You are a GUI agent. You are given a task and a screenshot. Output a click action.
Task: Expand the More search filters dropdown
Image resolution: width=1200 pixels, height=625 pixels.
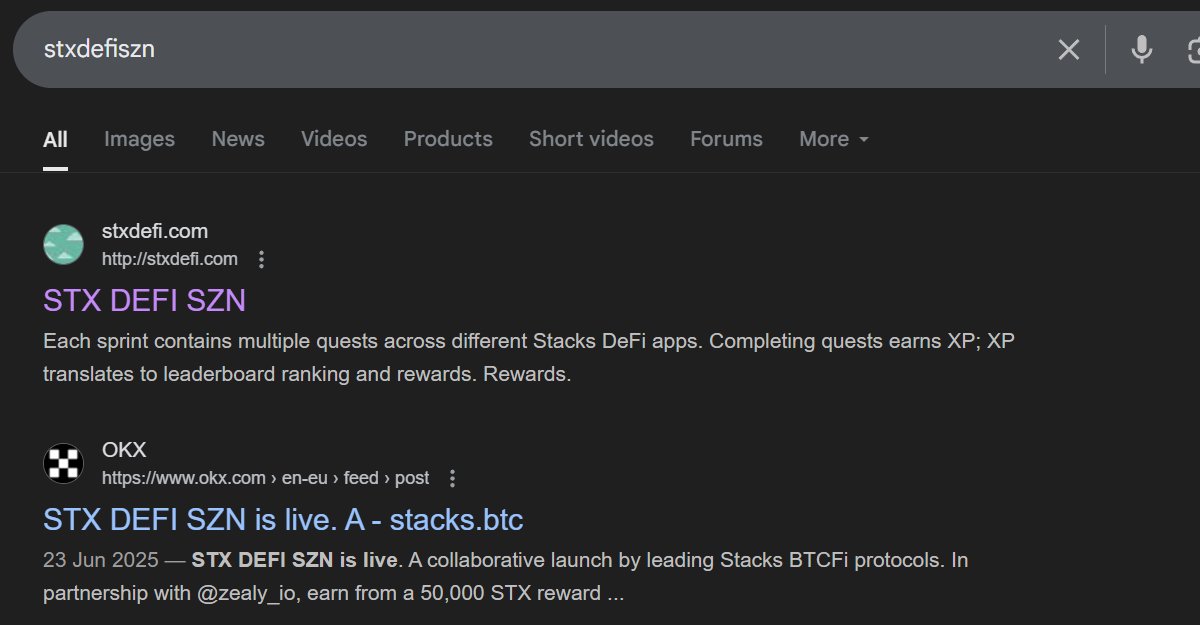tap(834, 139)
